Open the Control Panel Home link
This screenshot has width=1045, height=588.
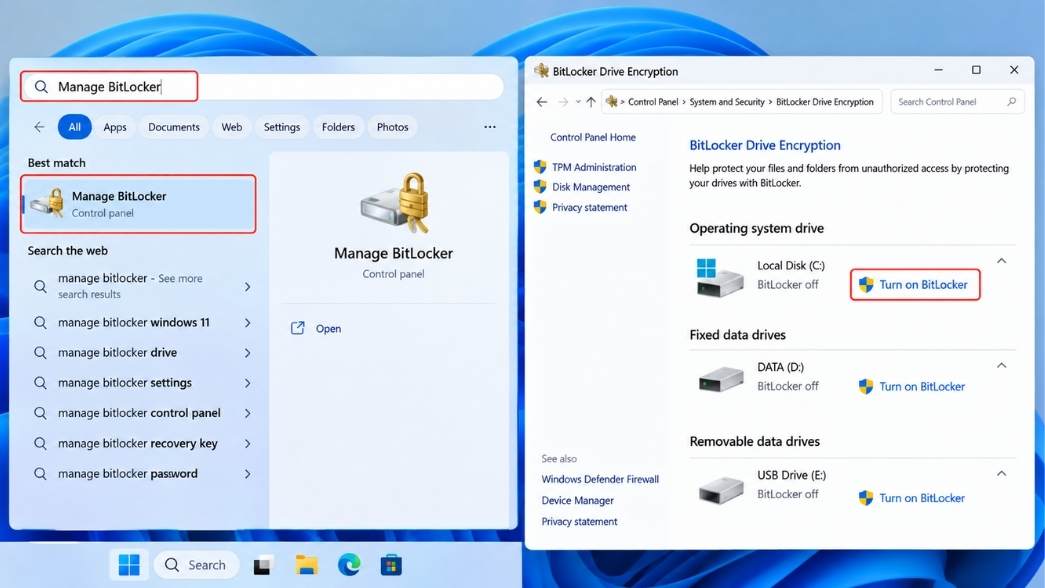pyautogui.click(x=592, y=137)
